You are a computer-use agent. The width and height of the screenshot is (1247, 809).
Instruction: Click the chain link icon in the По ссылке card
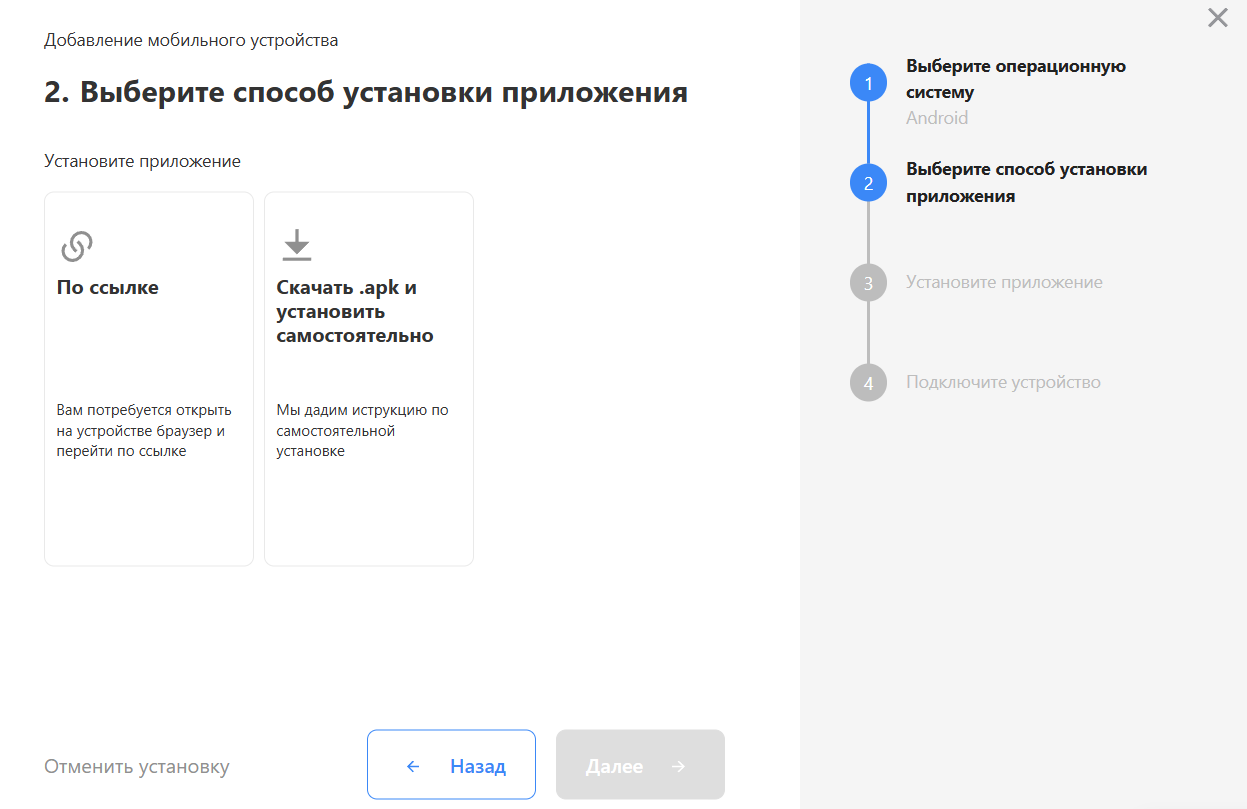[77, 245]
